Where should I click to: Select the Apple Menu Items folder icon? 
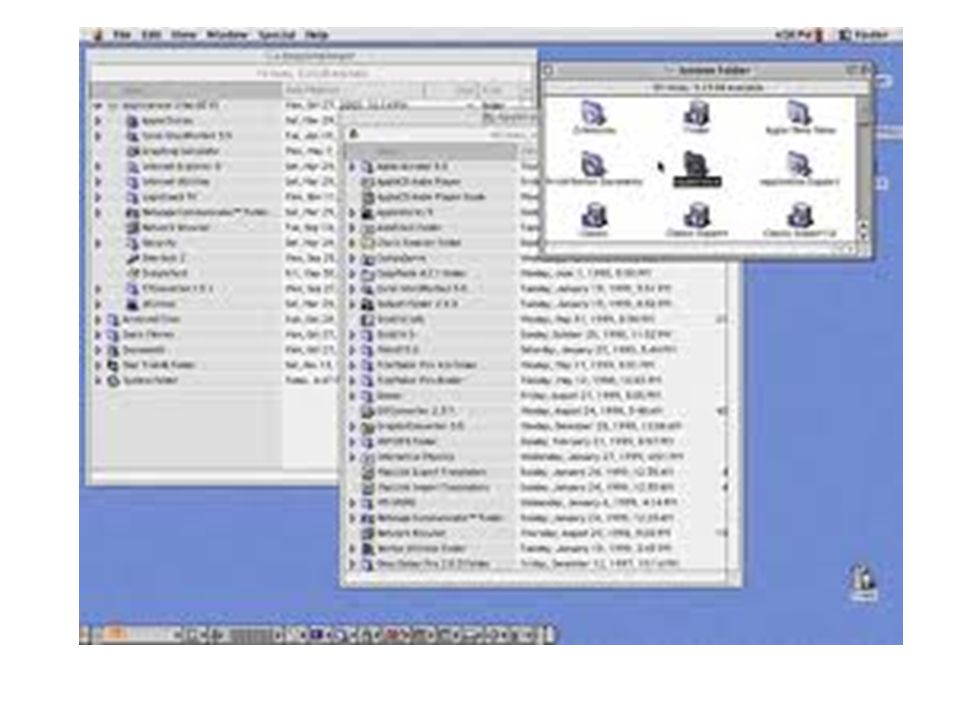800,118
